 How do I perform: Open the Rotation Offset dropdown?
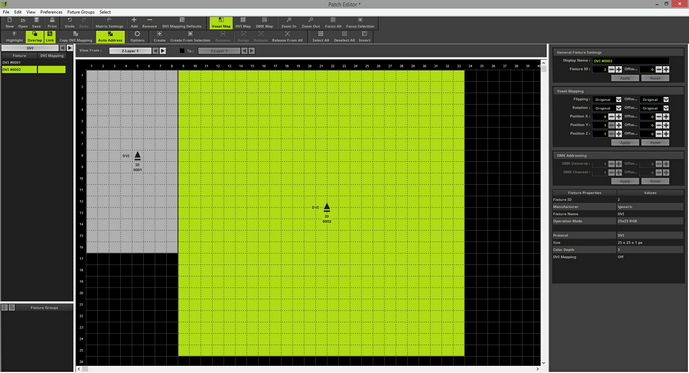coord(654,108)
